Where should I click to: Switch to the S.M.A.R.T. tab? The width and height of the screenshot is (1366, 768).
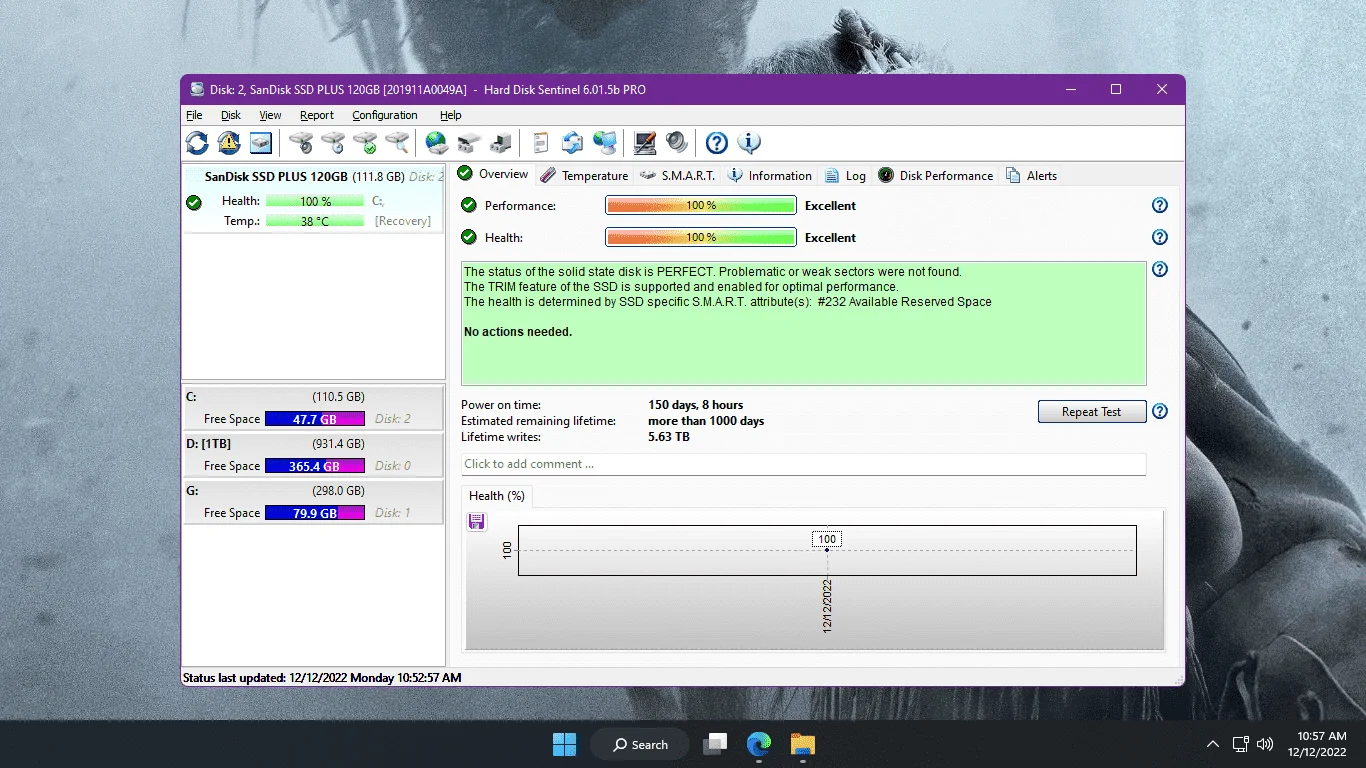pyautogui.click(x=677, y=175)
